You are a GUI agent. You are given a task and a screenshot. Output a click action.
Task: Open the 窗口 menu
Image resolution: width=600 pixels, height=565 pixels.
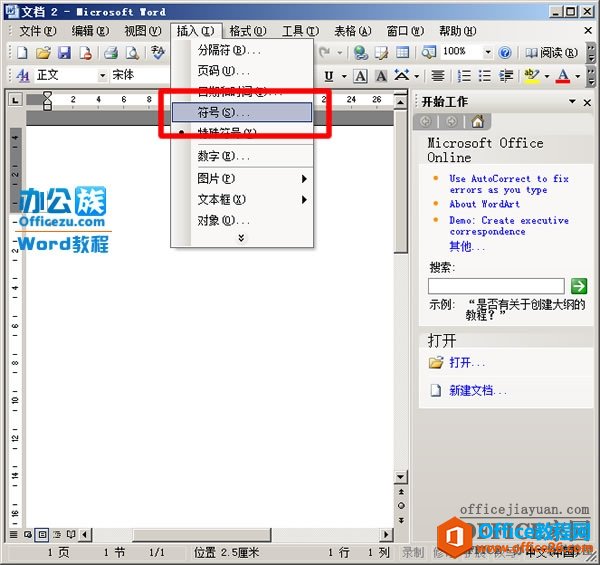pos(405,31)
